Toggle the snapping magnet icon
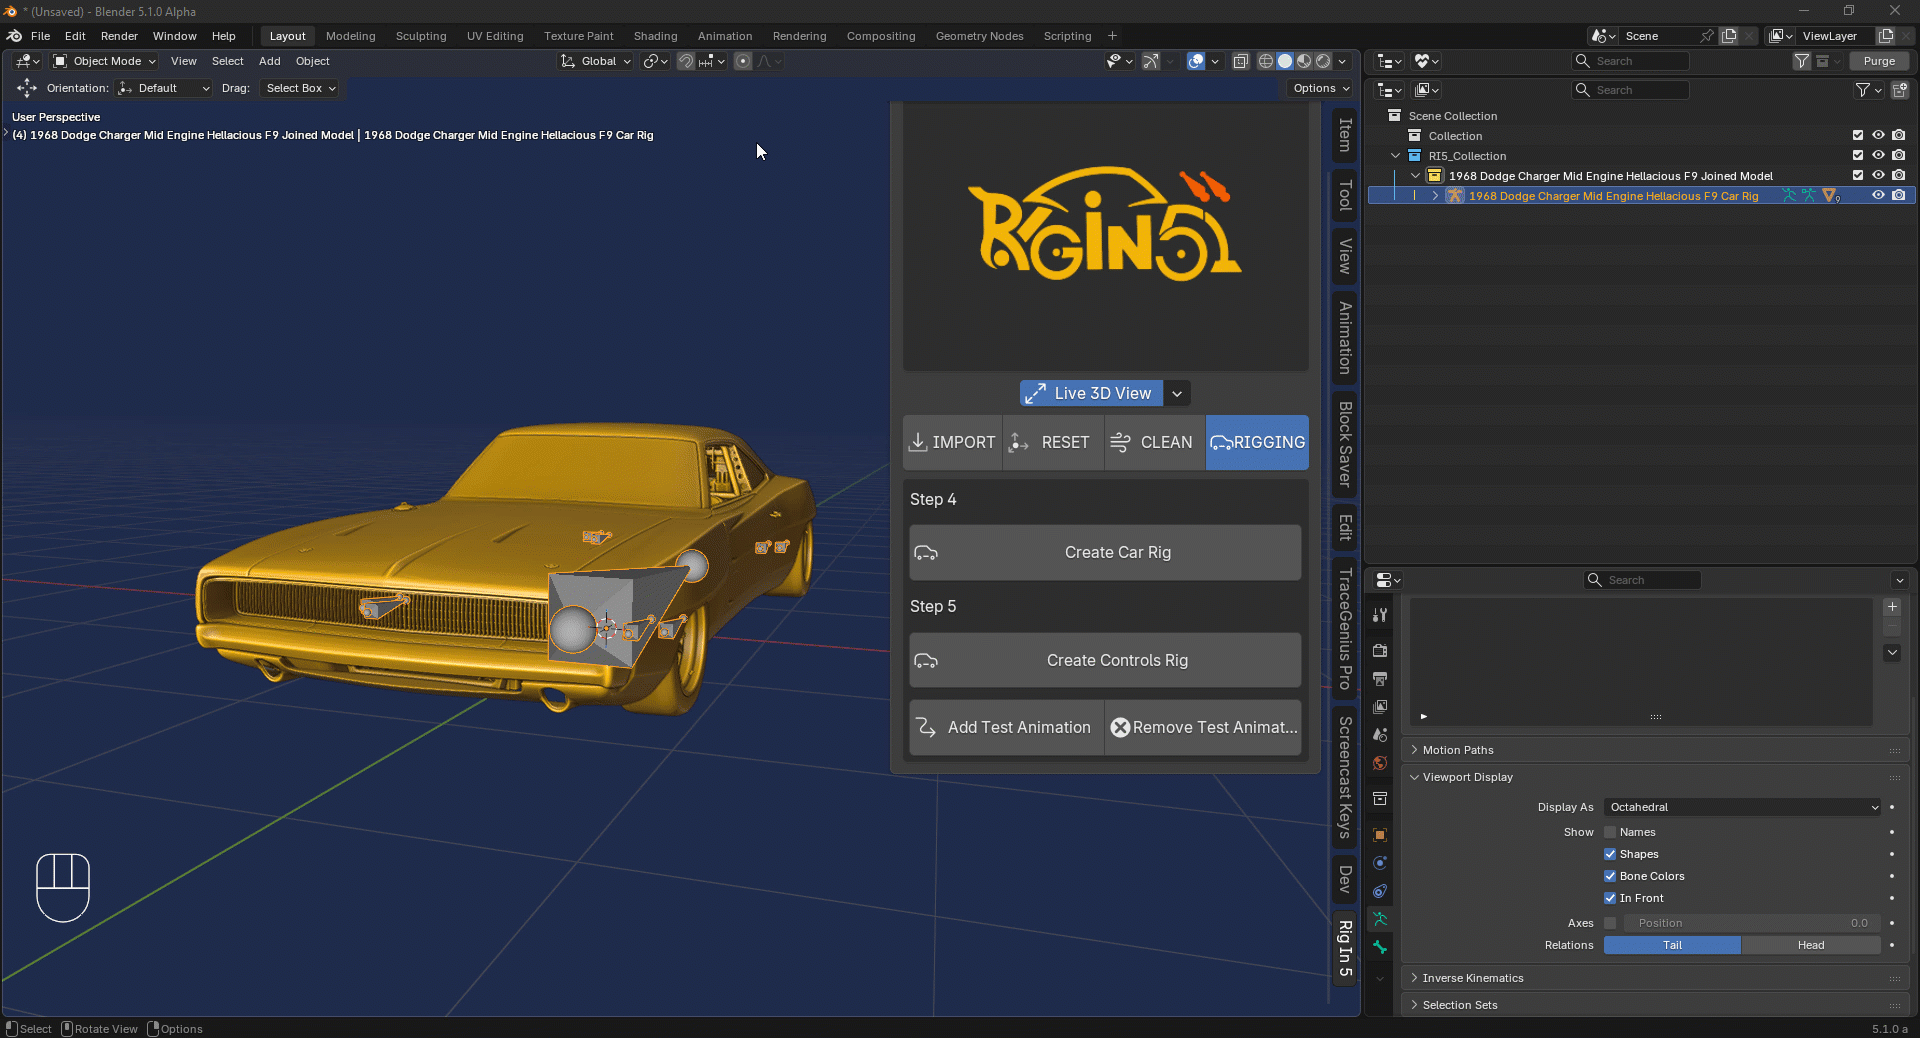This screenshot has width=1920, height=1038. (x=686, y=61)
